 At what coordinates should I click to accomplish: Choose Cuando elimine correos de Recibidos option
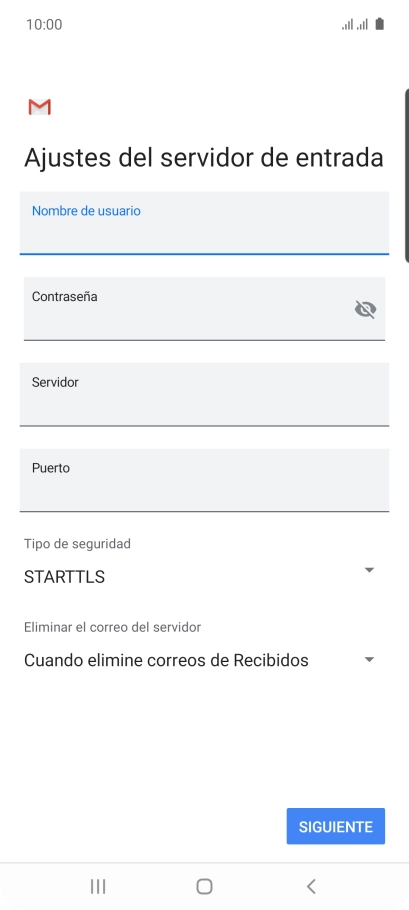tap(166, 660)
